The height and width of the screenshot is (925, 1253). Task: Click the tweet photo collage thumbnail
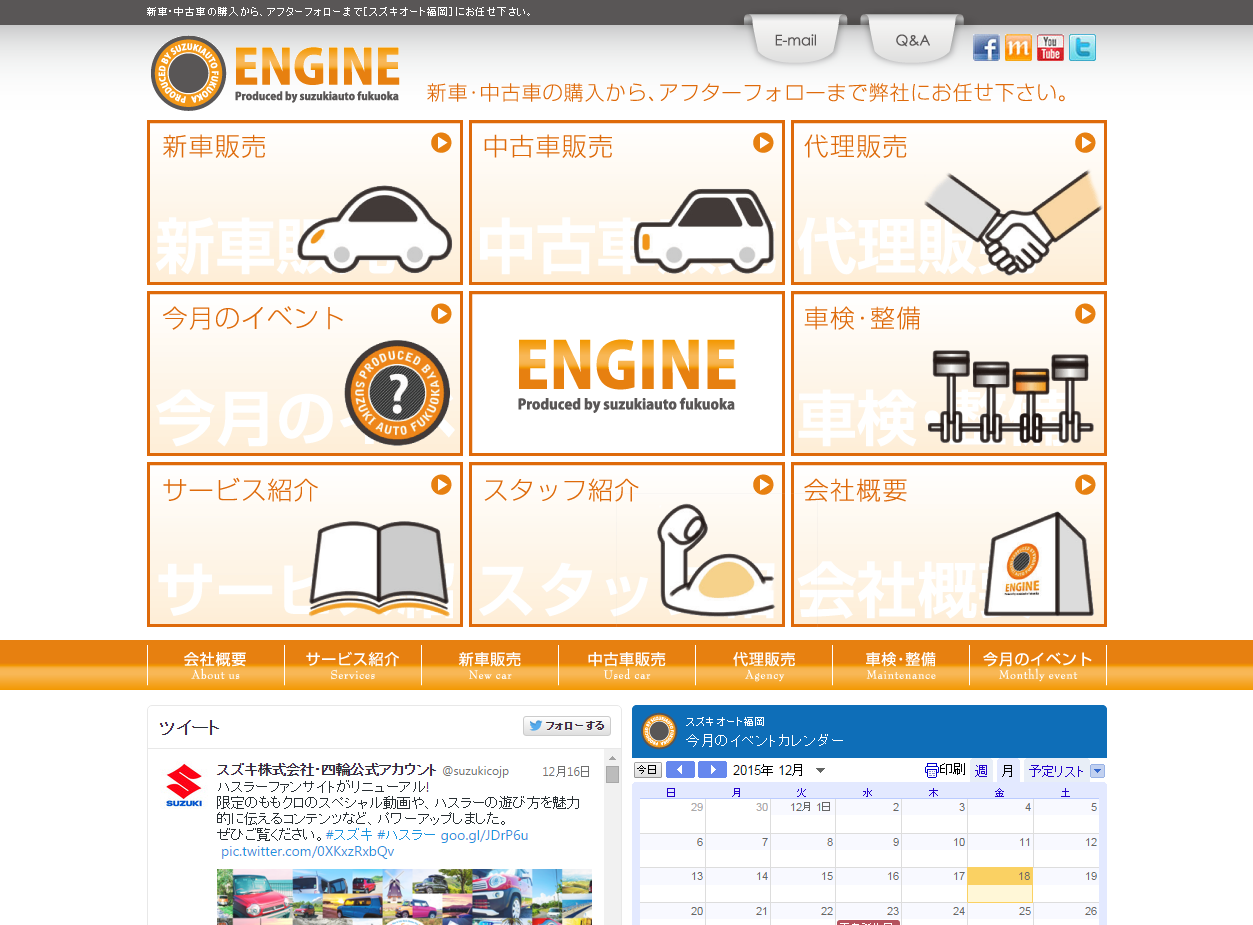pos(404,896)
